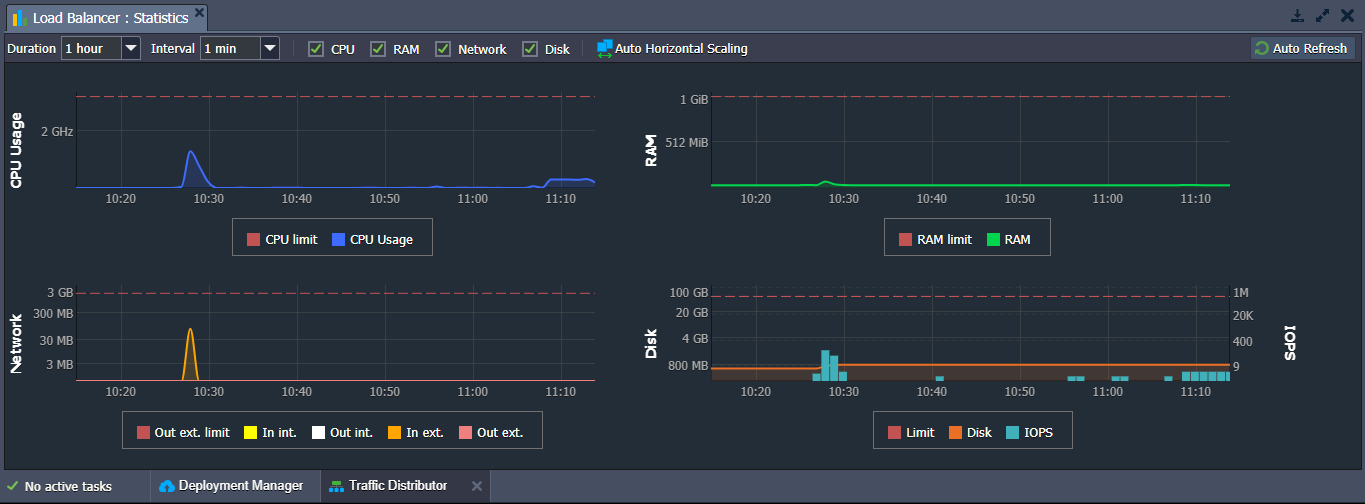Toggle Out ext. limit legend swatch

tap(142, 432)
